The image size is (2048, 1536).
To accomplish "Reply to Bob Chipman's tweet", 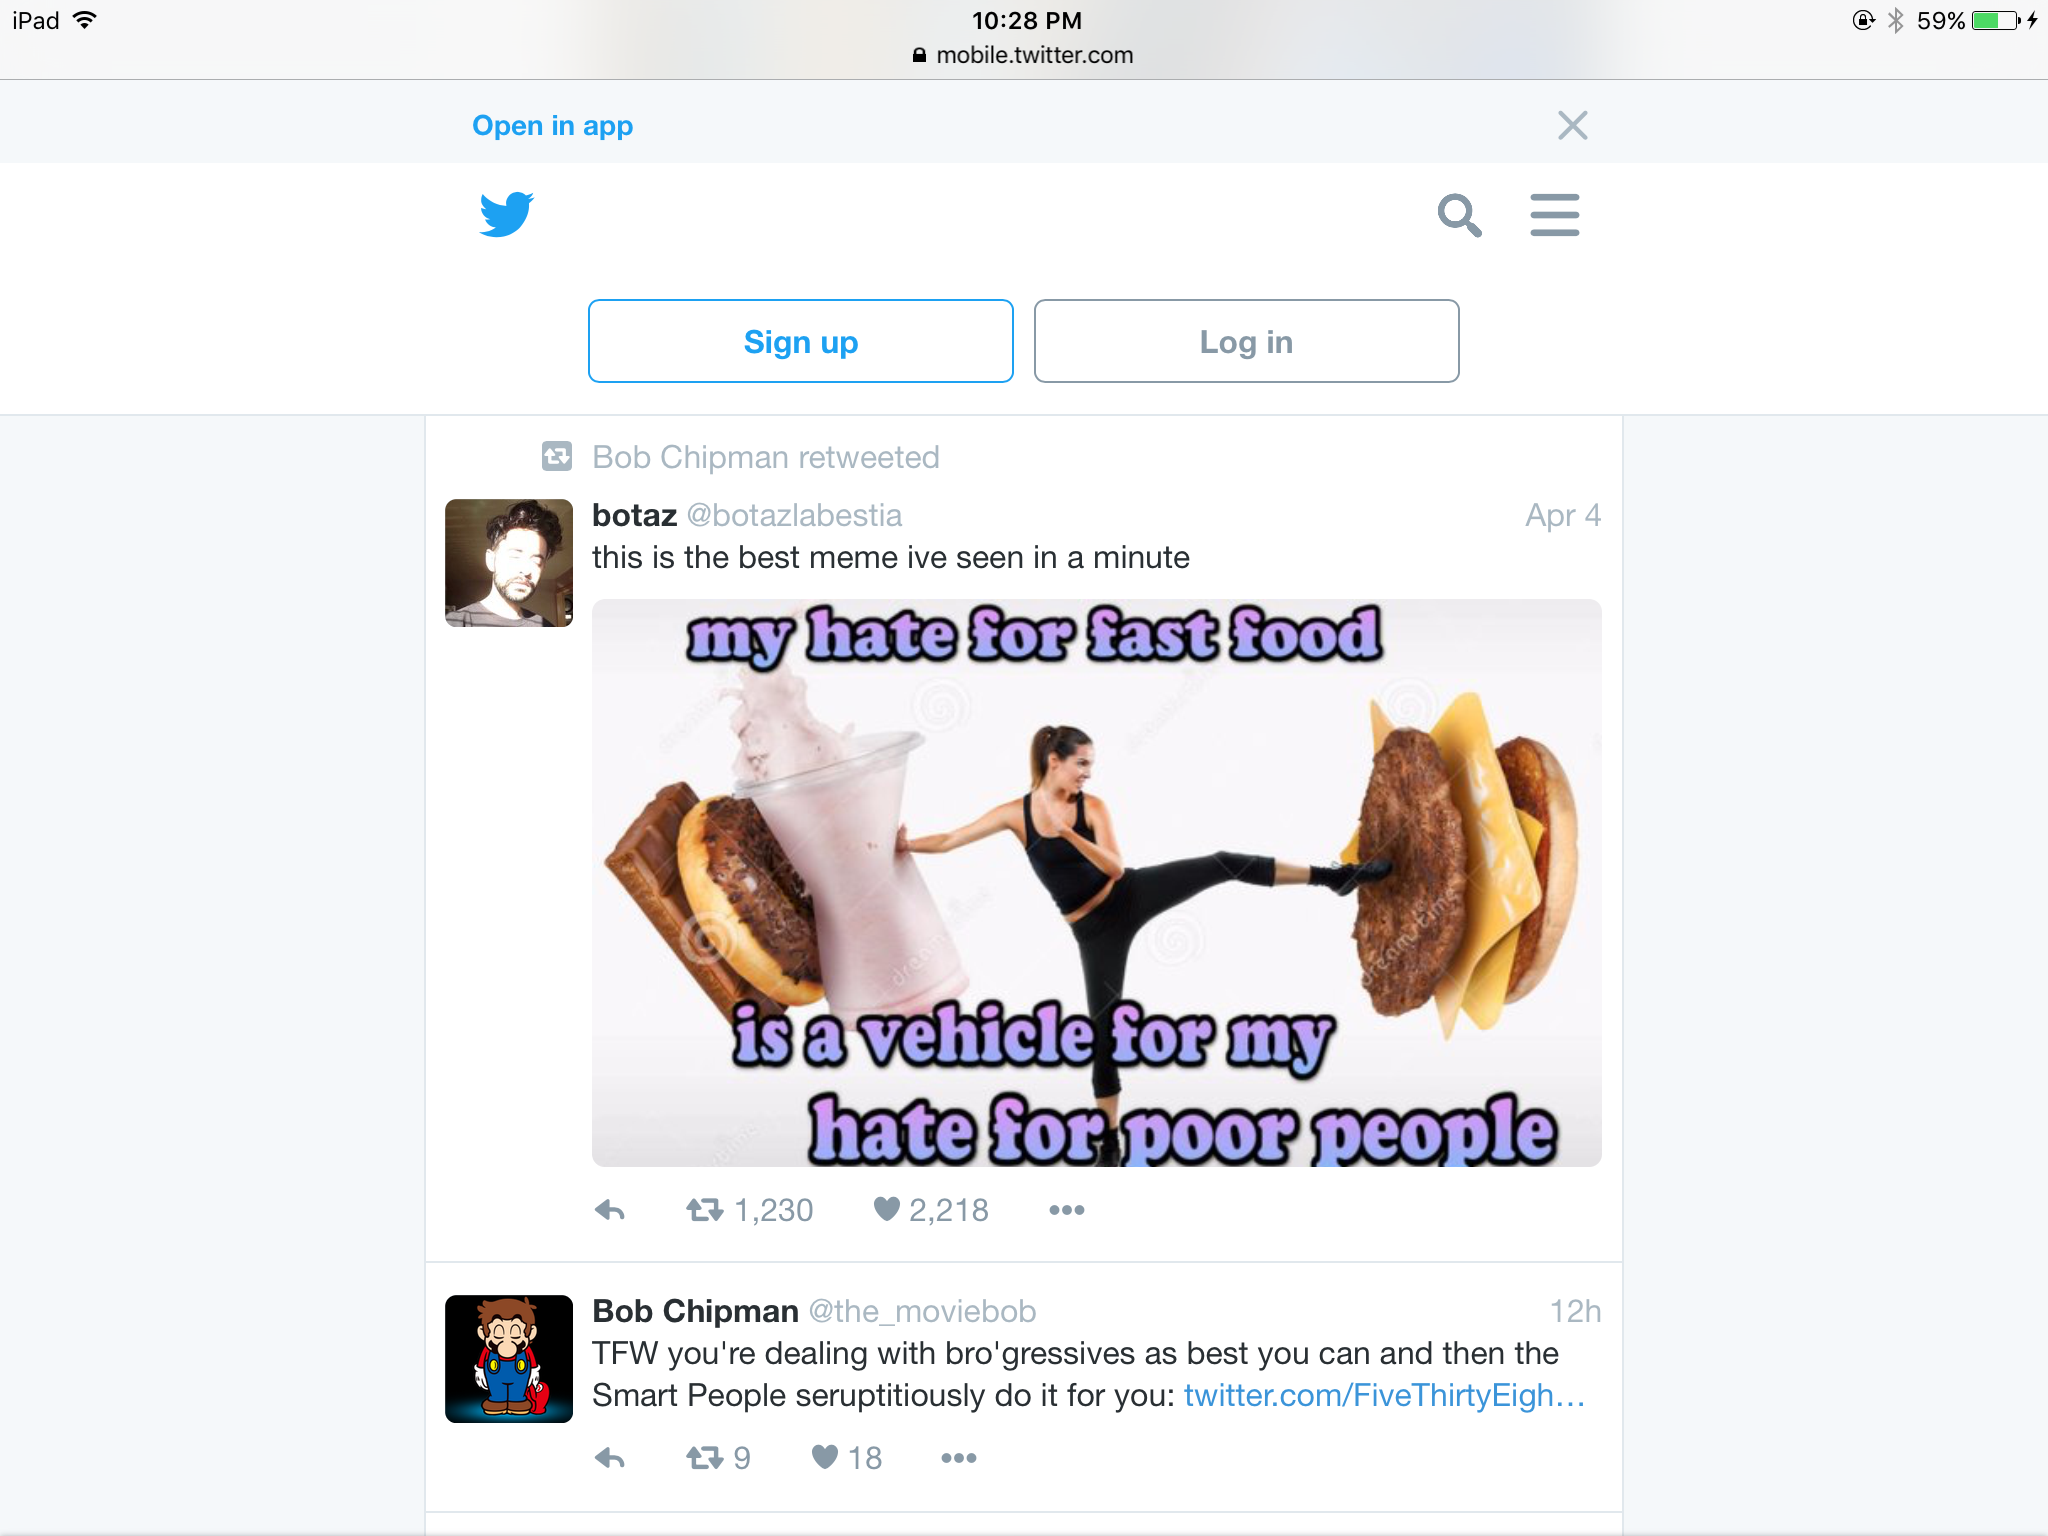I will coord(610,1458).
